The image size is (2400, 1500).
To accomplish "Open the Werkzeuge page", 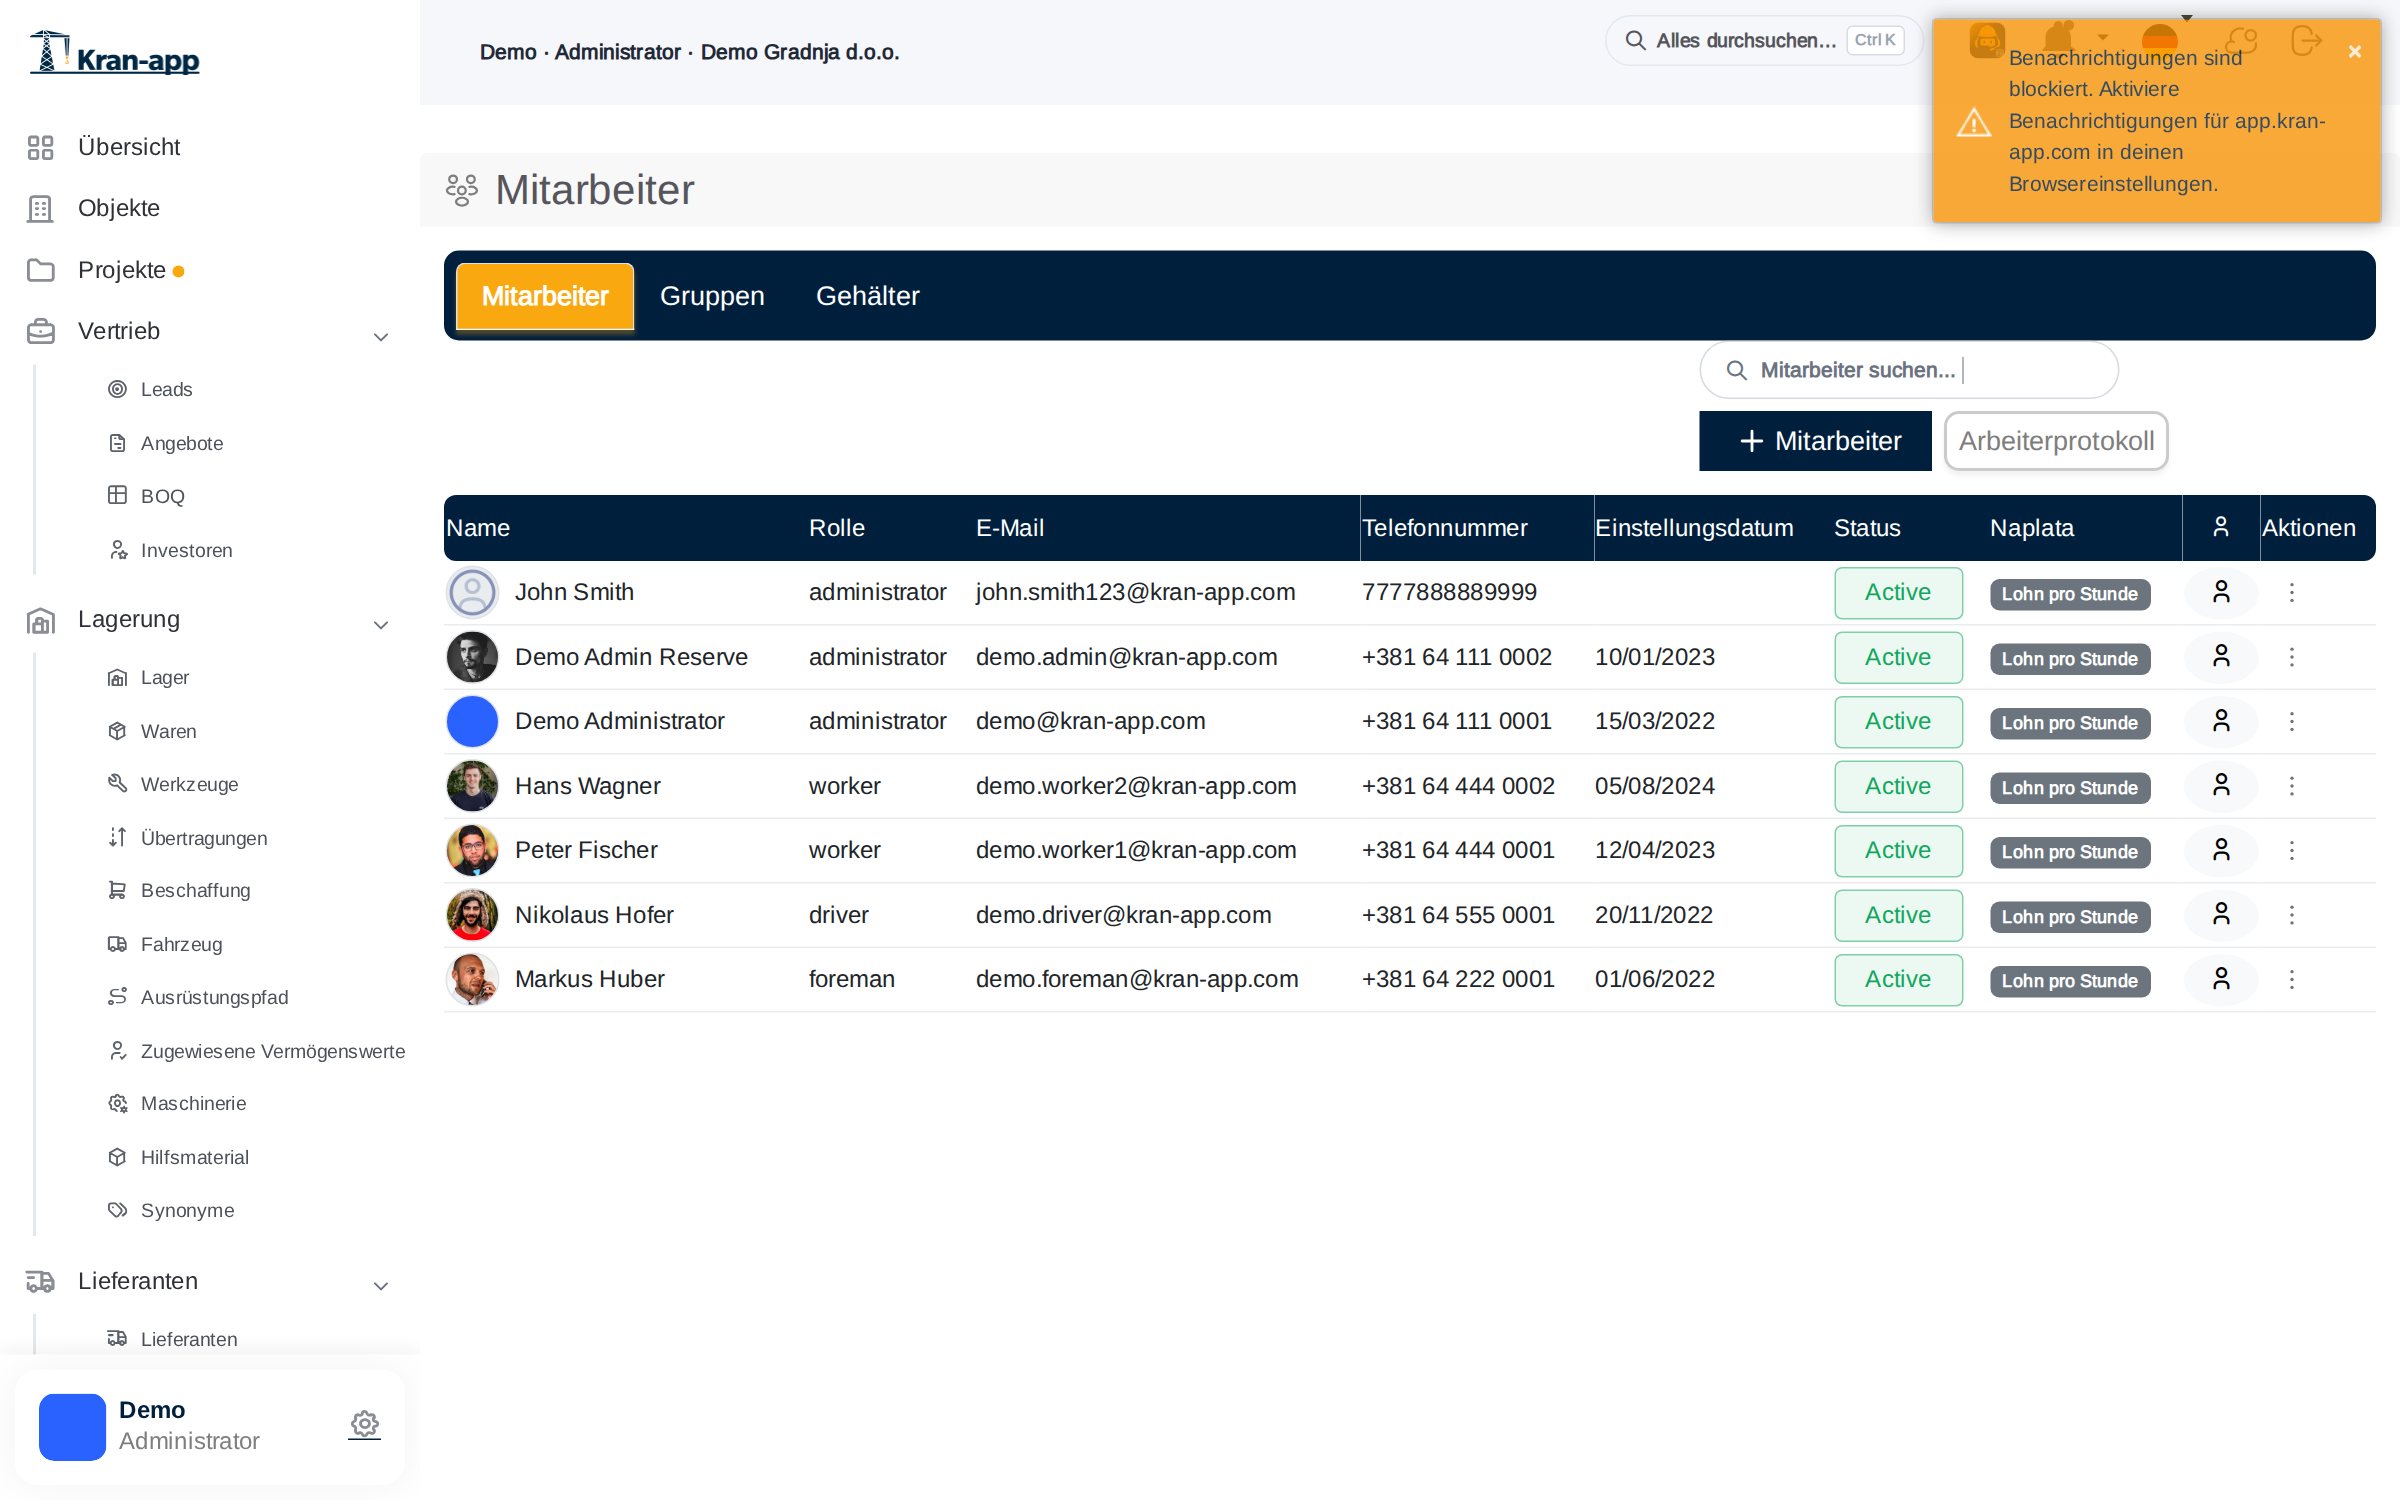I will point(189,784).
